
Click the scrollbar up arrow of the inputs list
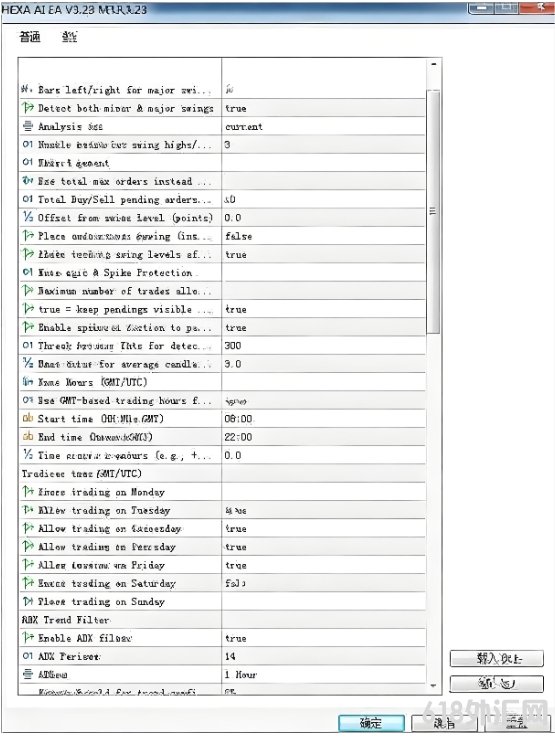(x=433, y=64)
